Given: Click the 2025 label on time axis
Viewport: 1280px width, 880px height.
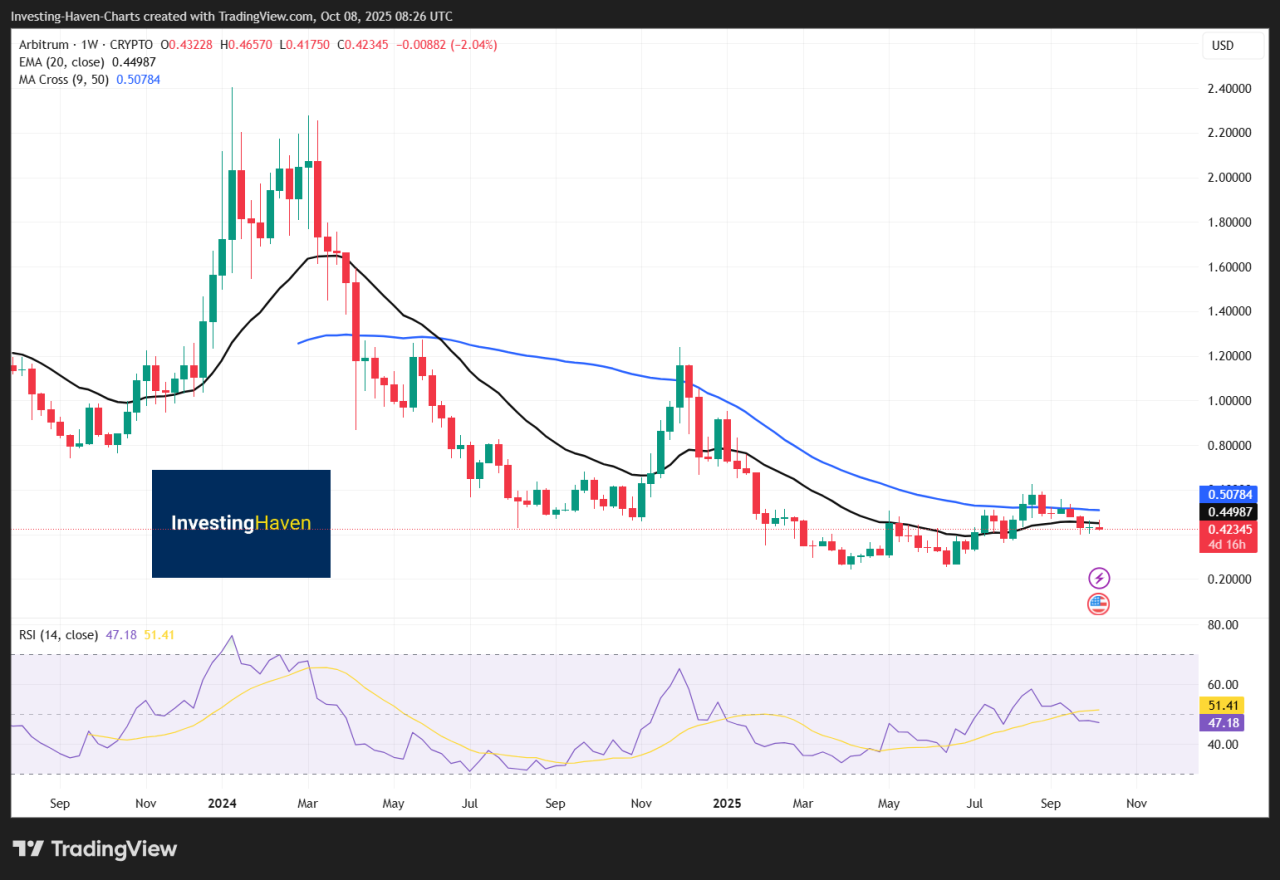Looking at the screenshot, I should click(x=726, y=803).
